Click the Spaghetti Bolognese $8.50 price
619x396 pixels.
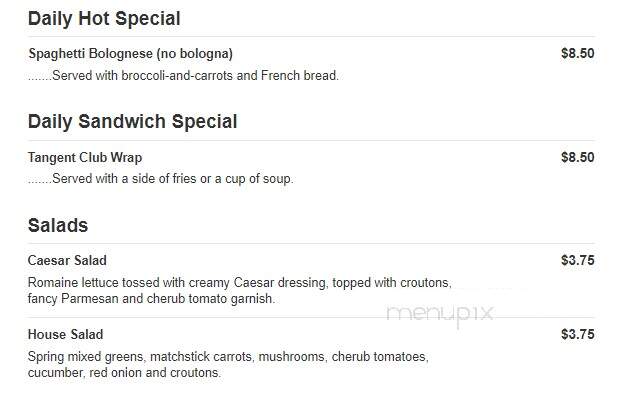(578, 53)
